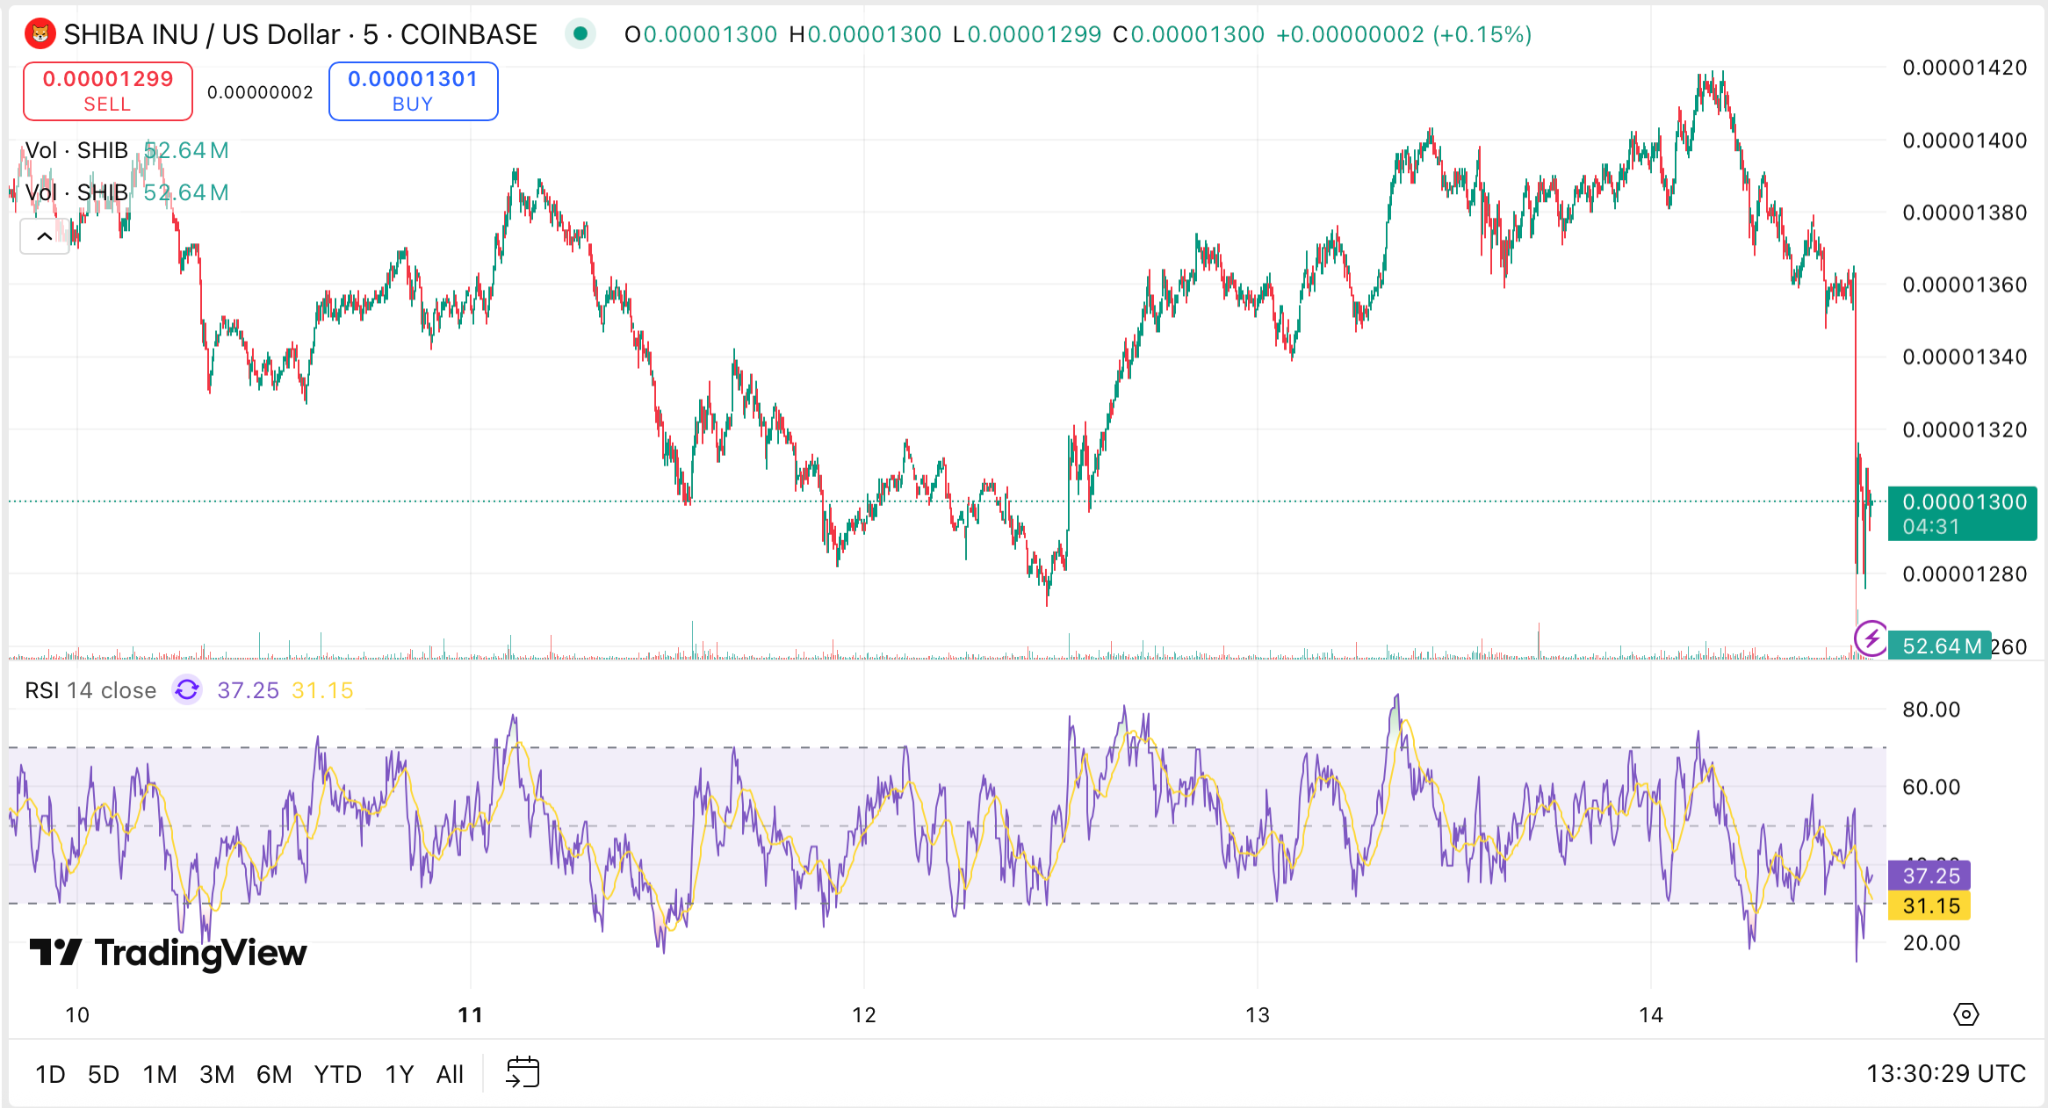2048x1108 pixels.
Task: Click the spread value 0.00000002
Action: [260, 92]
